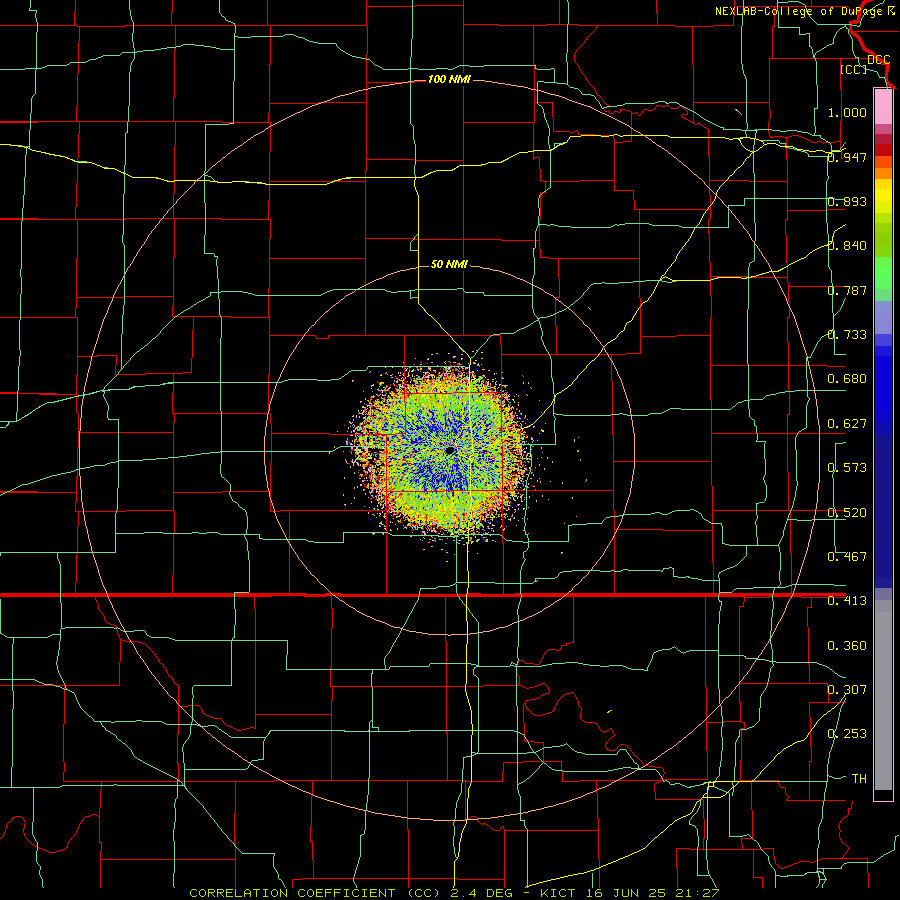Select the 0.733 scale value
900x900 pixels.
coord(847,335)
